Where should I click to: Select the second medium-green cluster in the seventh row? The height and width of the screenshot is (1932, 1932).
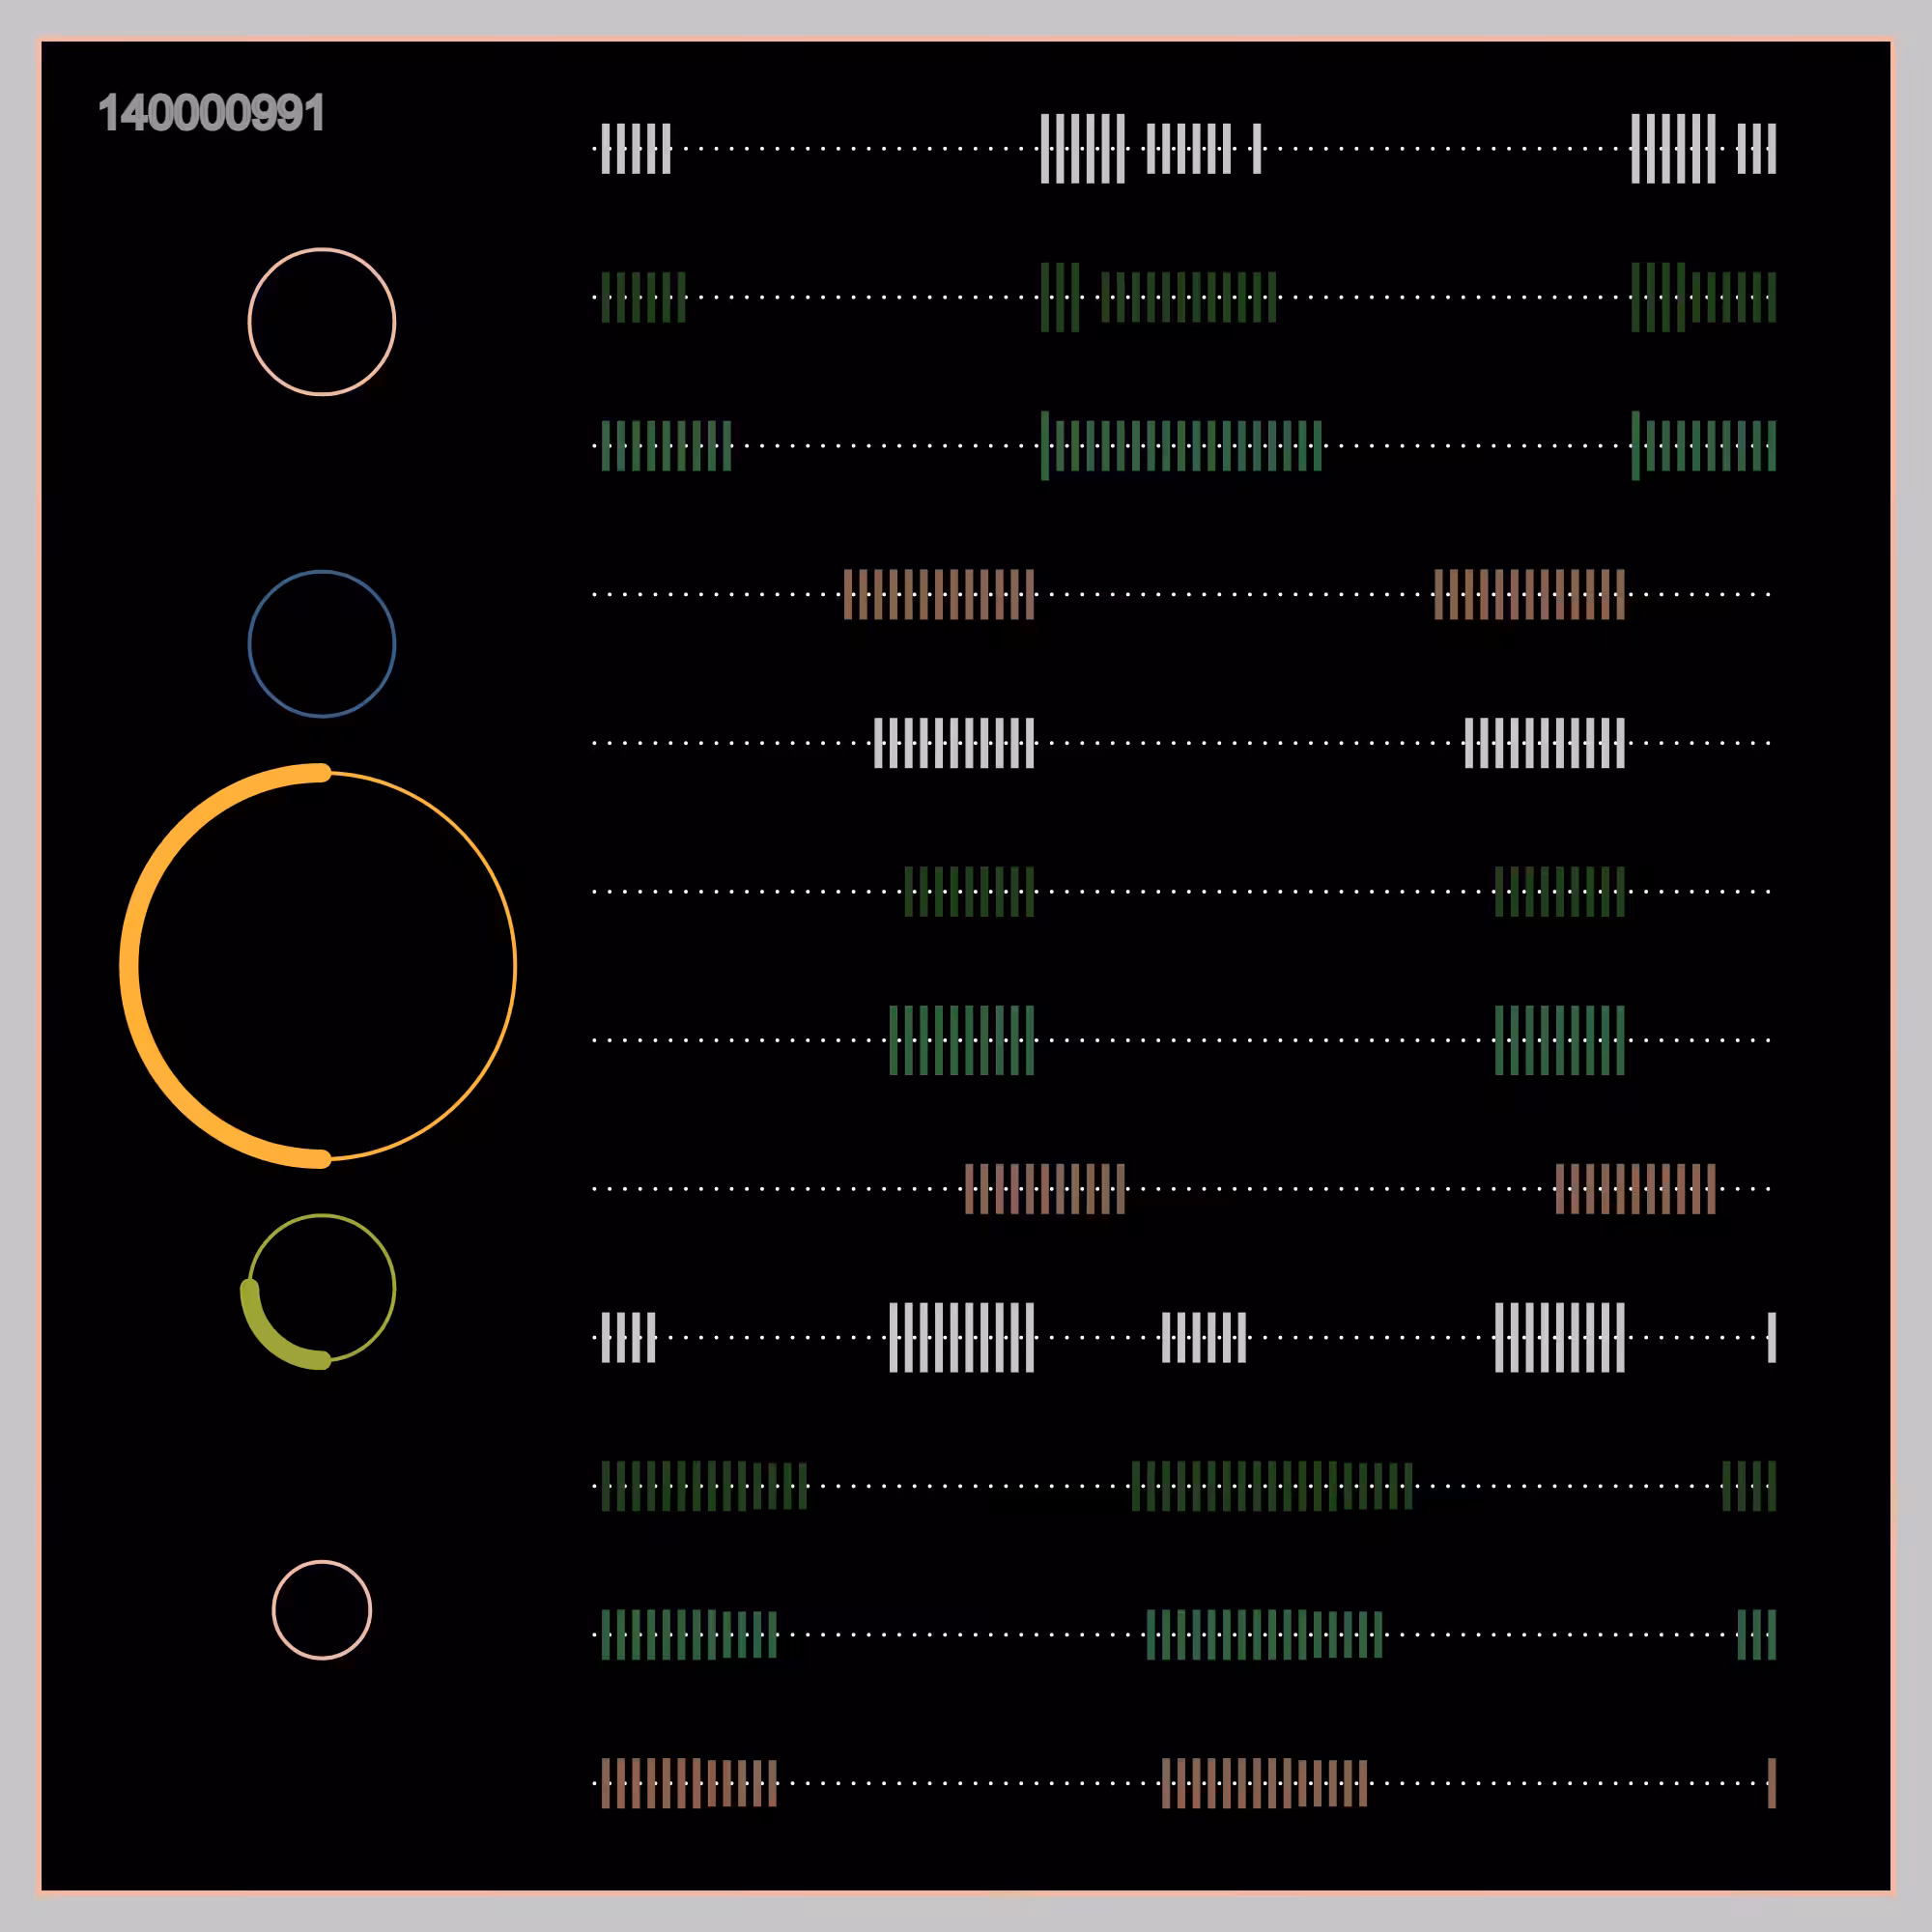1560,1040
